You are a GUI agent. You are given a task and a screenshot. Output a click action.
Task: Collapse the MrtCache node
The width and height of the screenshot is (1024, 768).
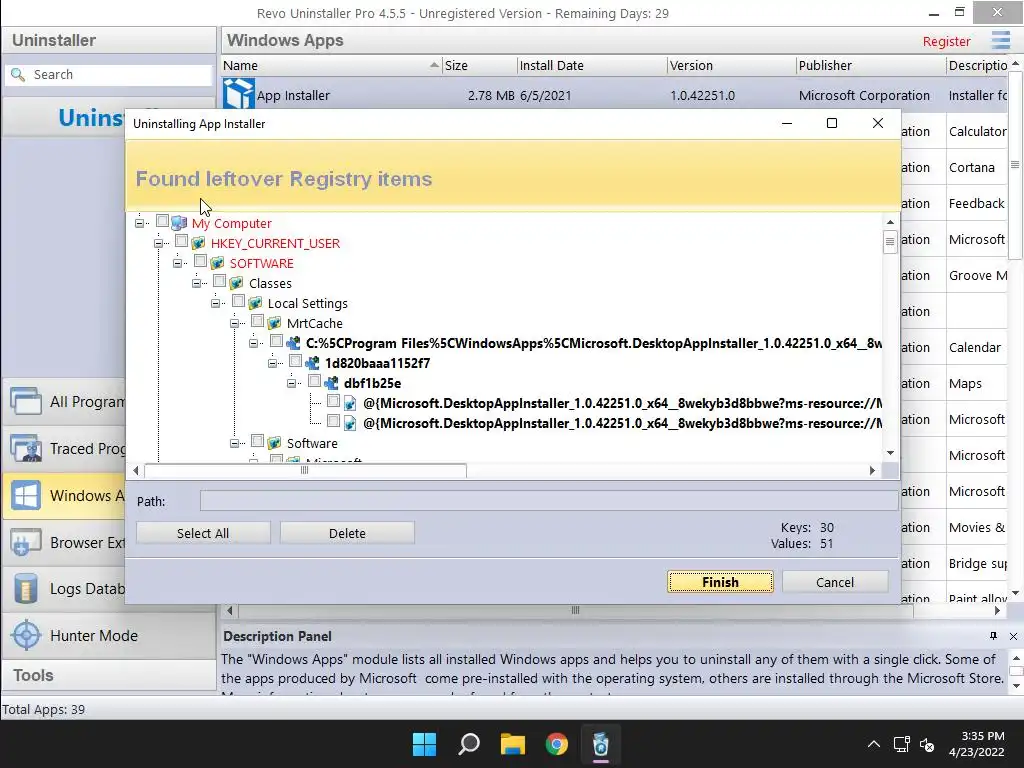[x=234, y=323]
